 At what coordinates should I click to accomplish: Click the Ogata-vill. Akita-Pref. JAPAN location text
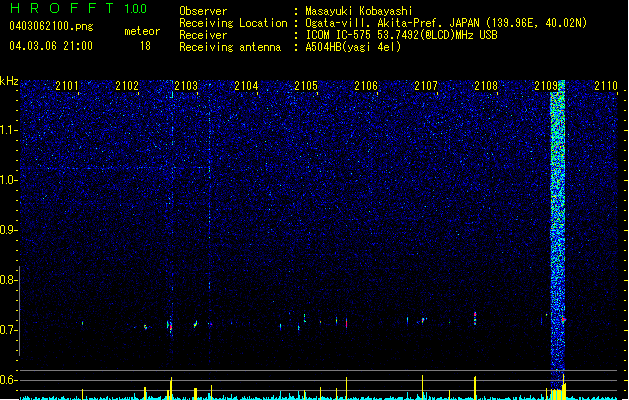(446, 23)
